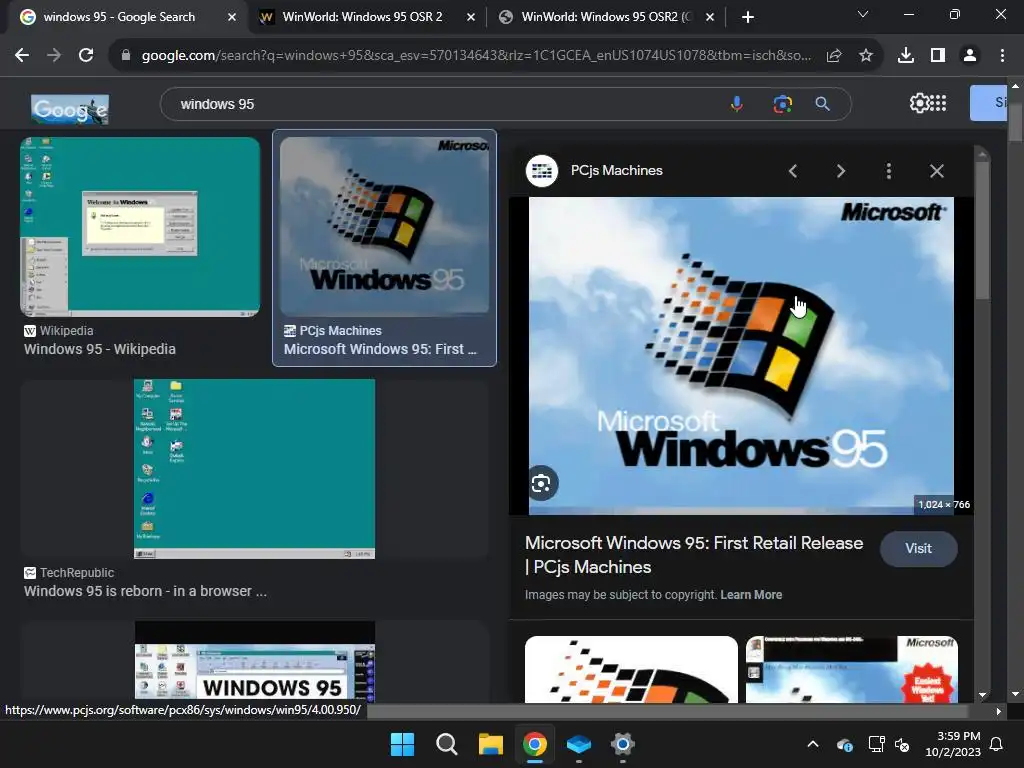1024x768 pixels.
Task: Open Chrome profile menu
Action: click(970, 56)
